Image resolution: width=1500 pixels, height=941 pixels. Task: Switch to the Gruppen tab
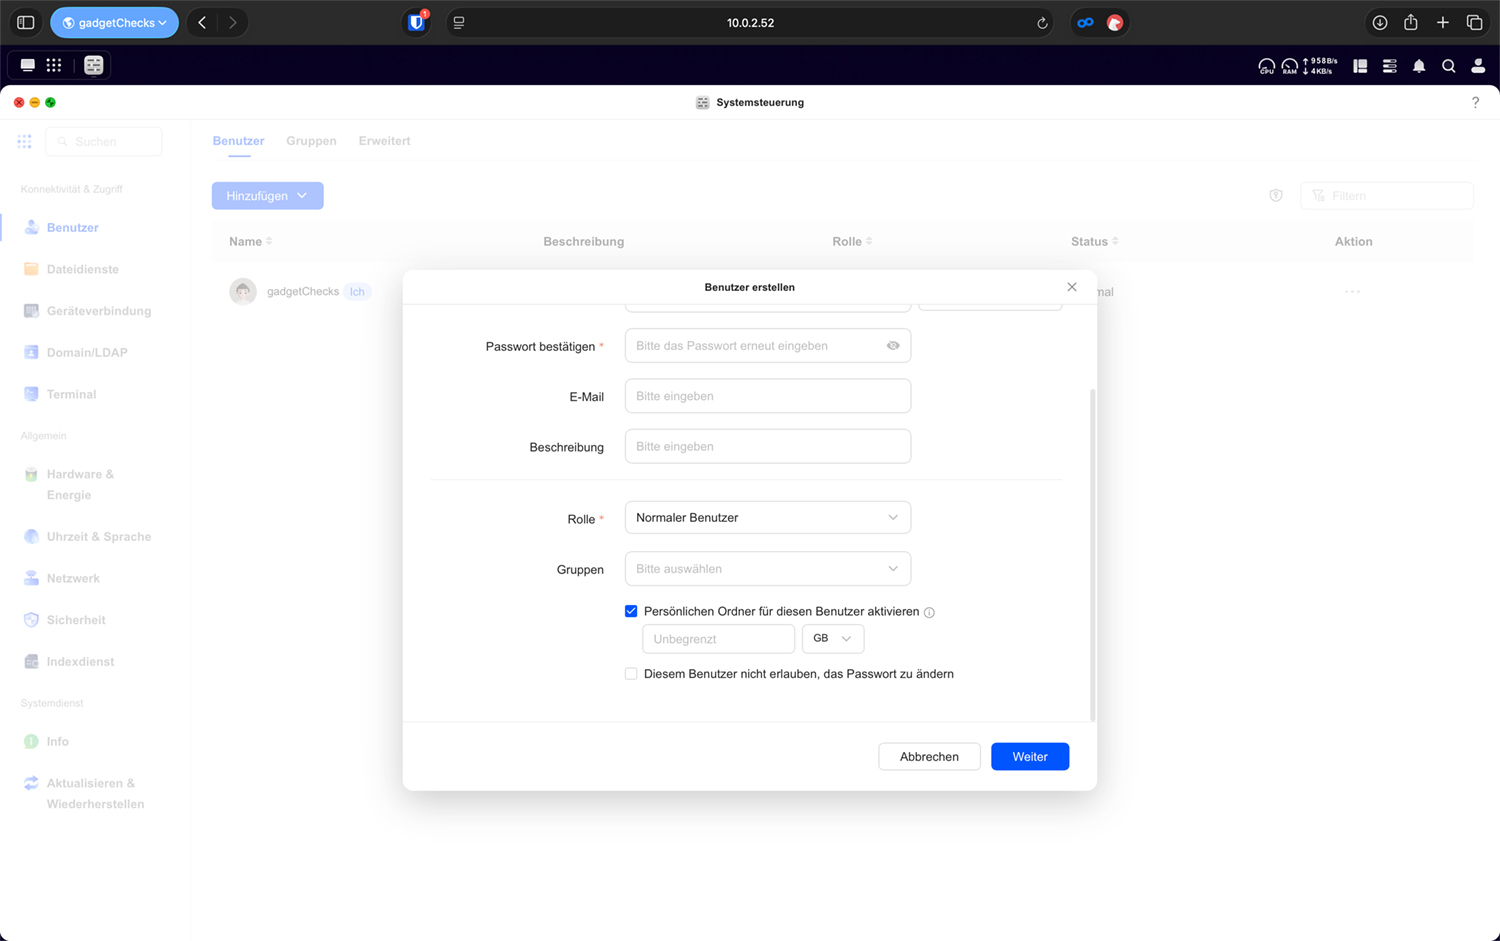tap(311, 141)
